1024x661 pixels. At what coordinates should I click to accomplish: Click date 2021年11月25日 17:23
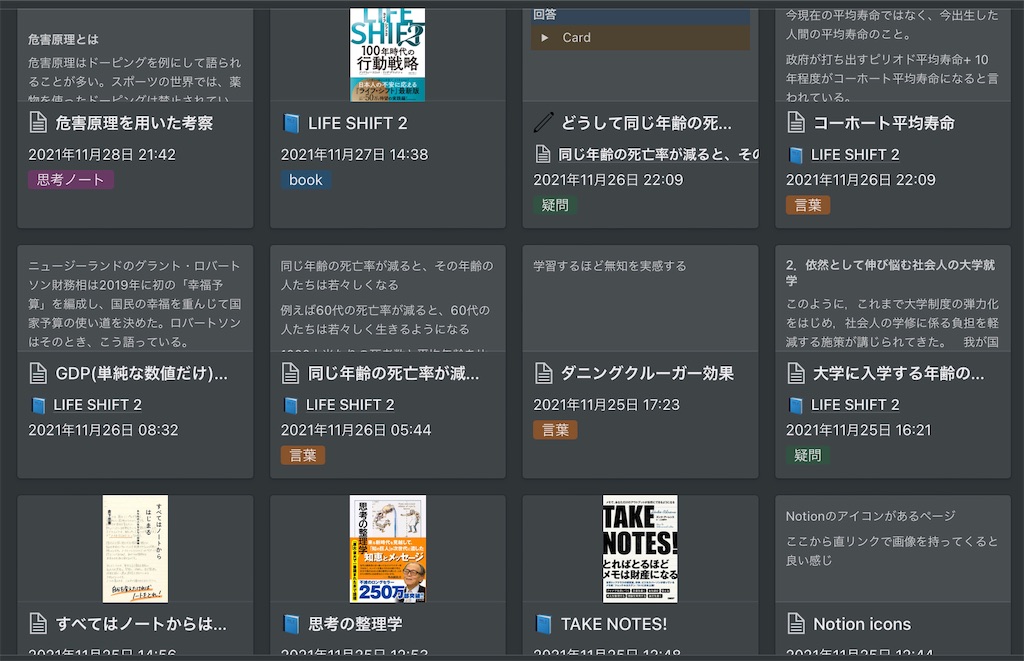tap(607, 405)
